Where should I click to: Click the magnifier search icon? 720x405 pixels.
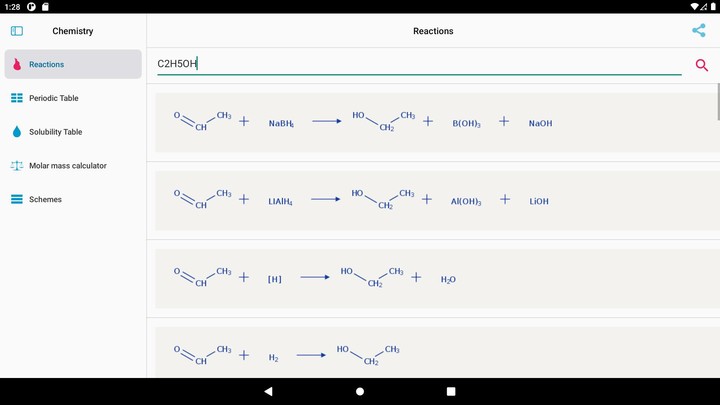[x=702, y=65]
